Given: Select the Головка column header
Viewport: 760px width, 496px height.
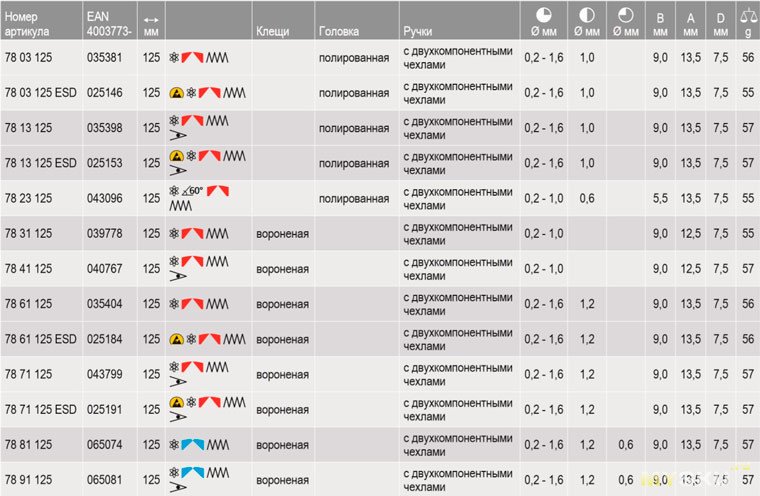Looking at the screenshot, I should point(339,31).
